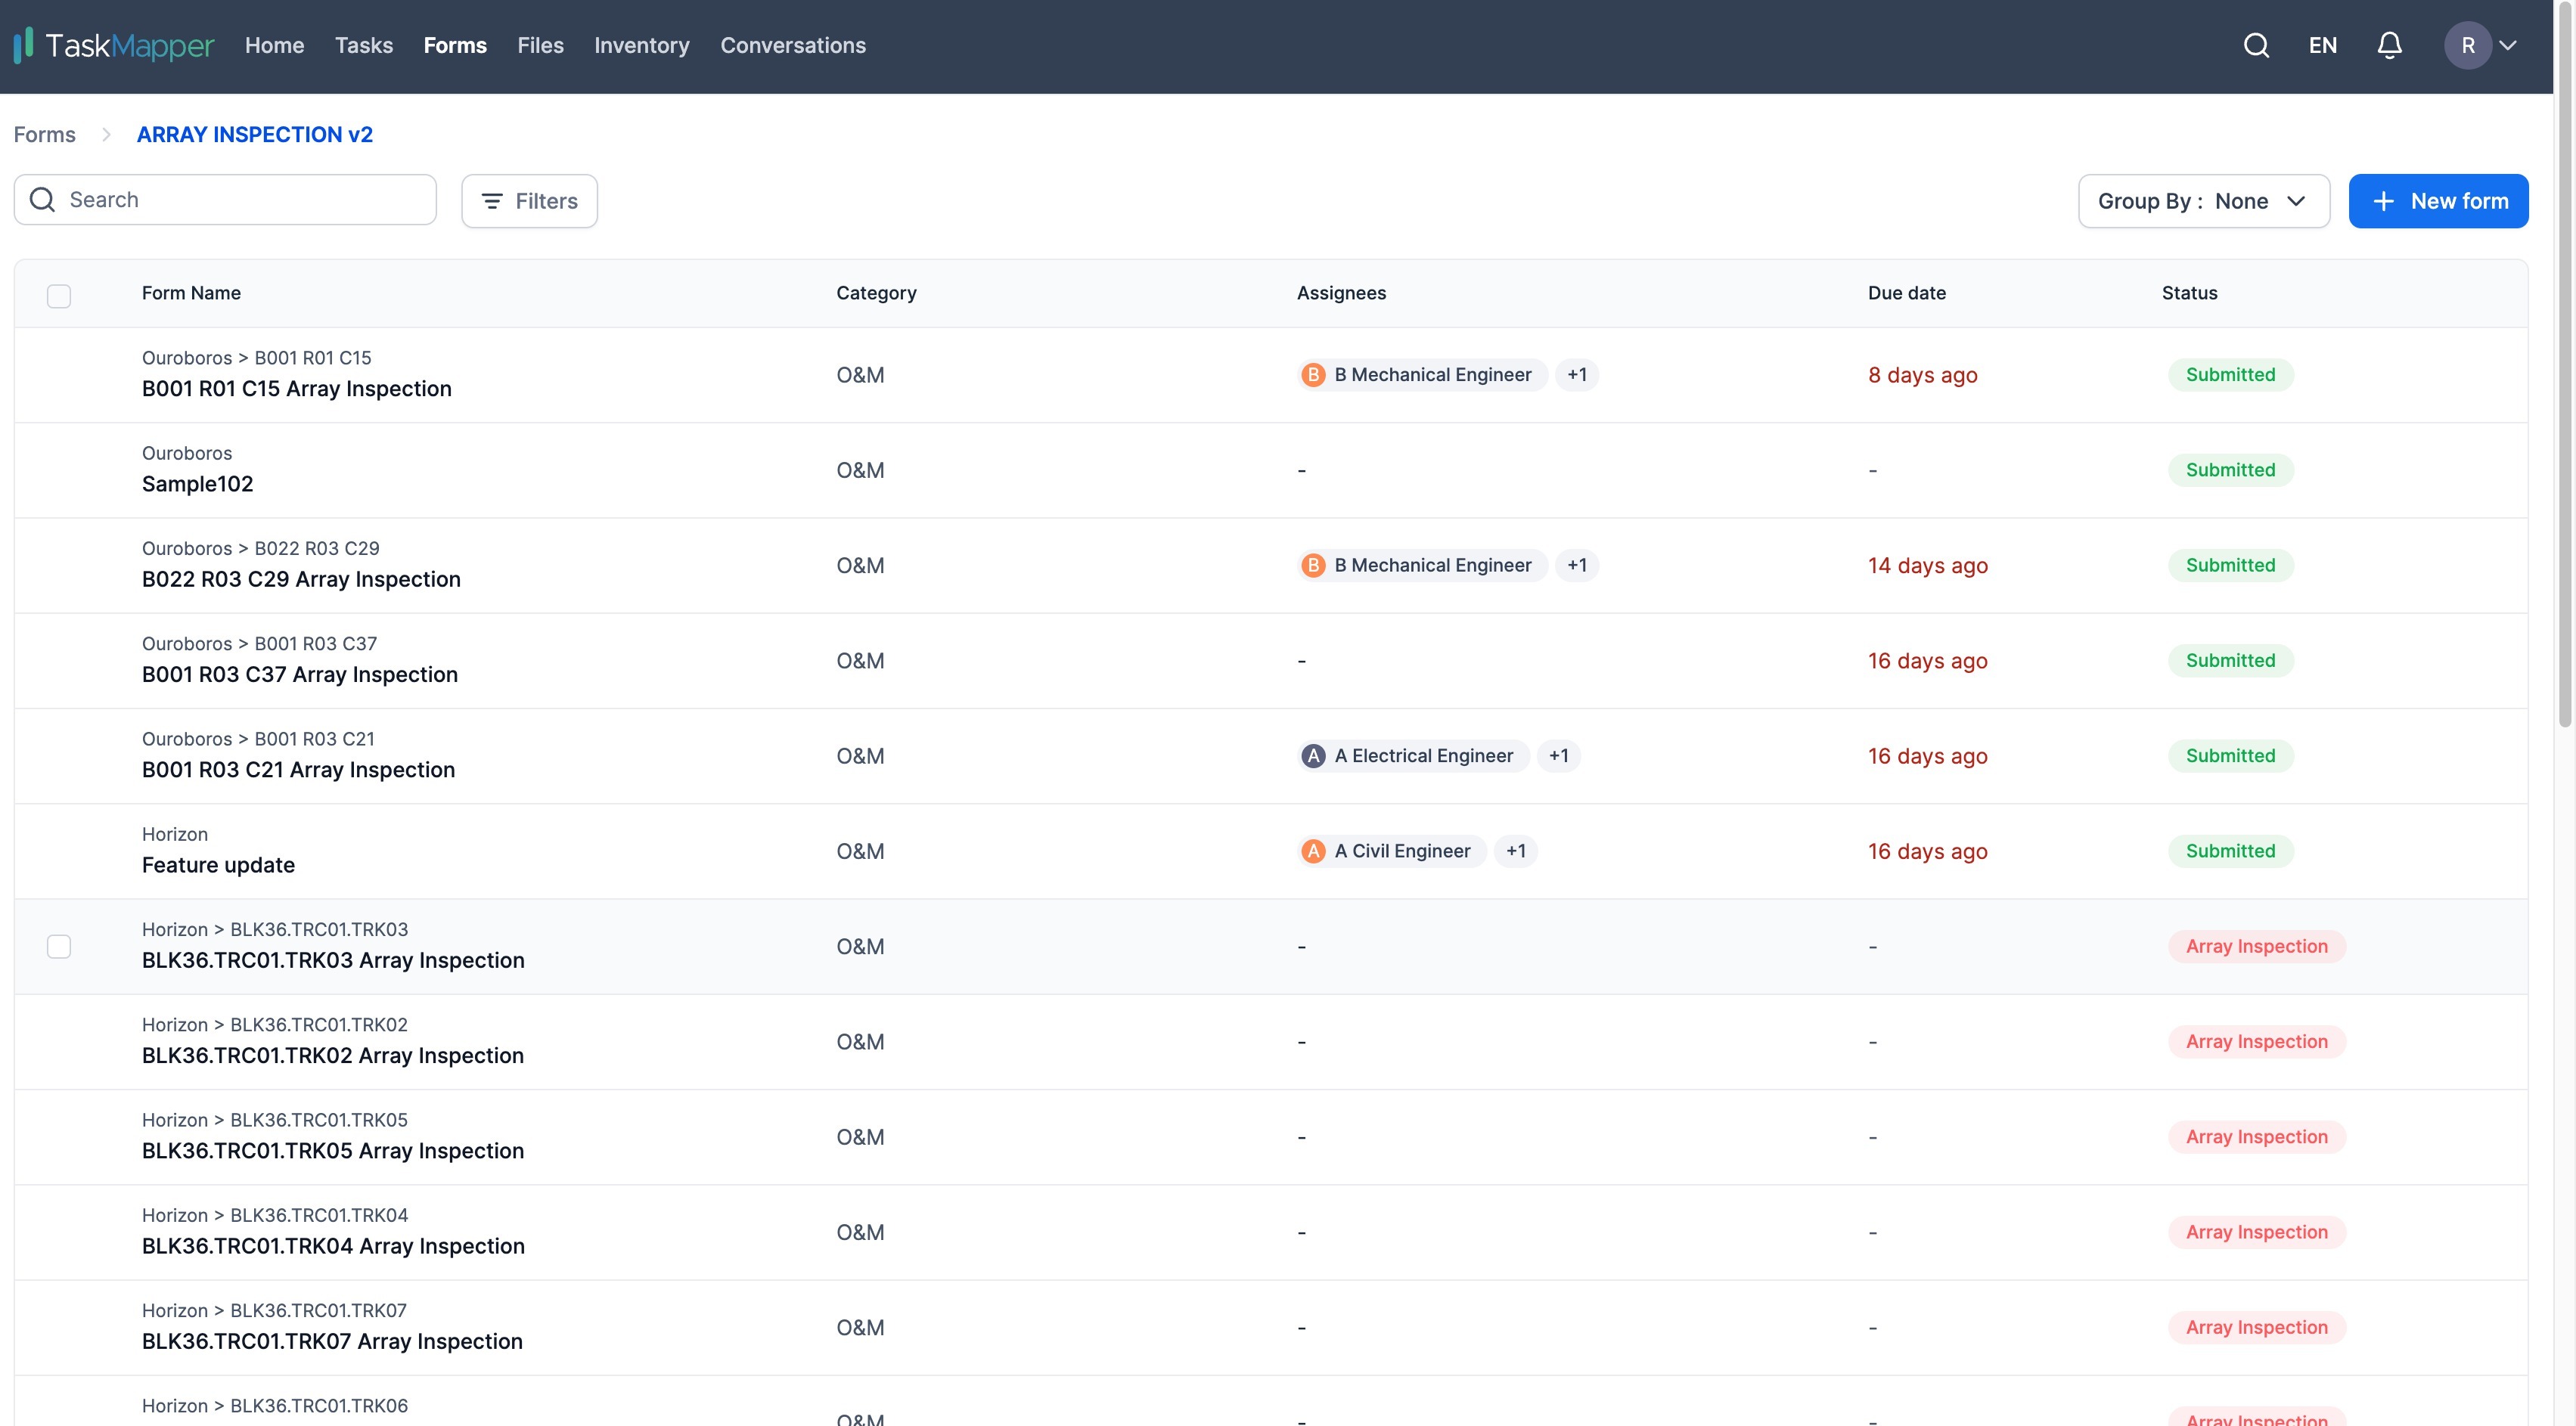
Task: Click the Assignees column header
Action: (1341, 293)
